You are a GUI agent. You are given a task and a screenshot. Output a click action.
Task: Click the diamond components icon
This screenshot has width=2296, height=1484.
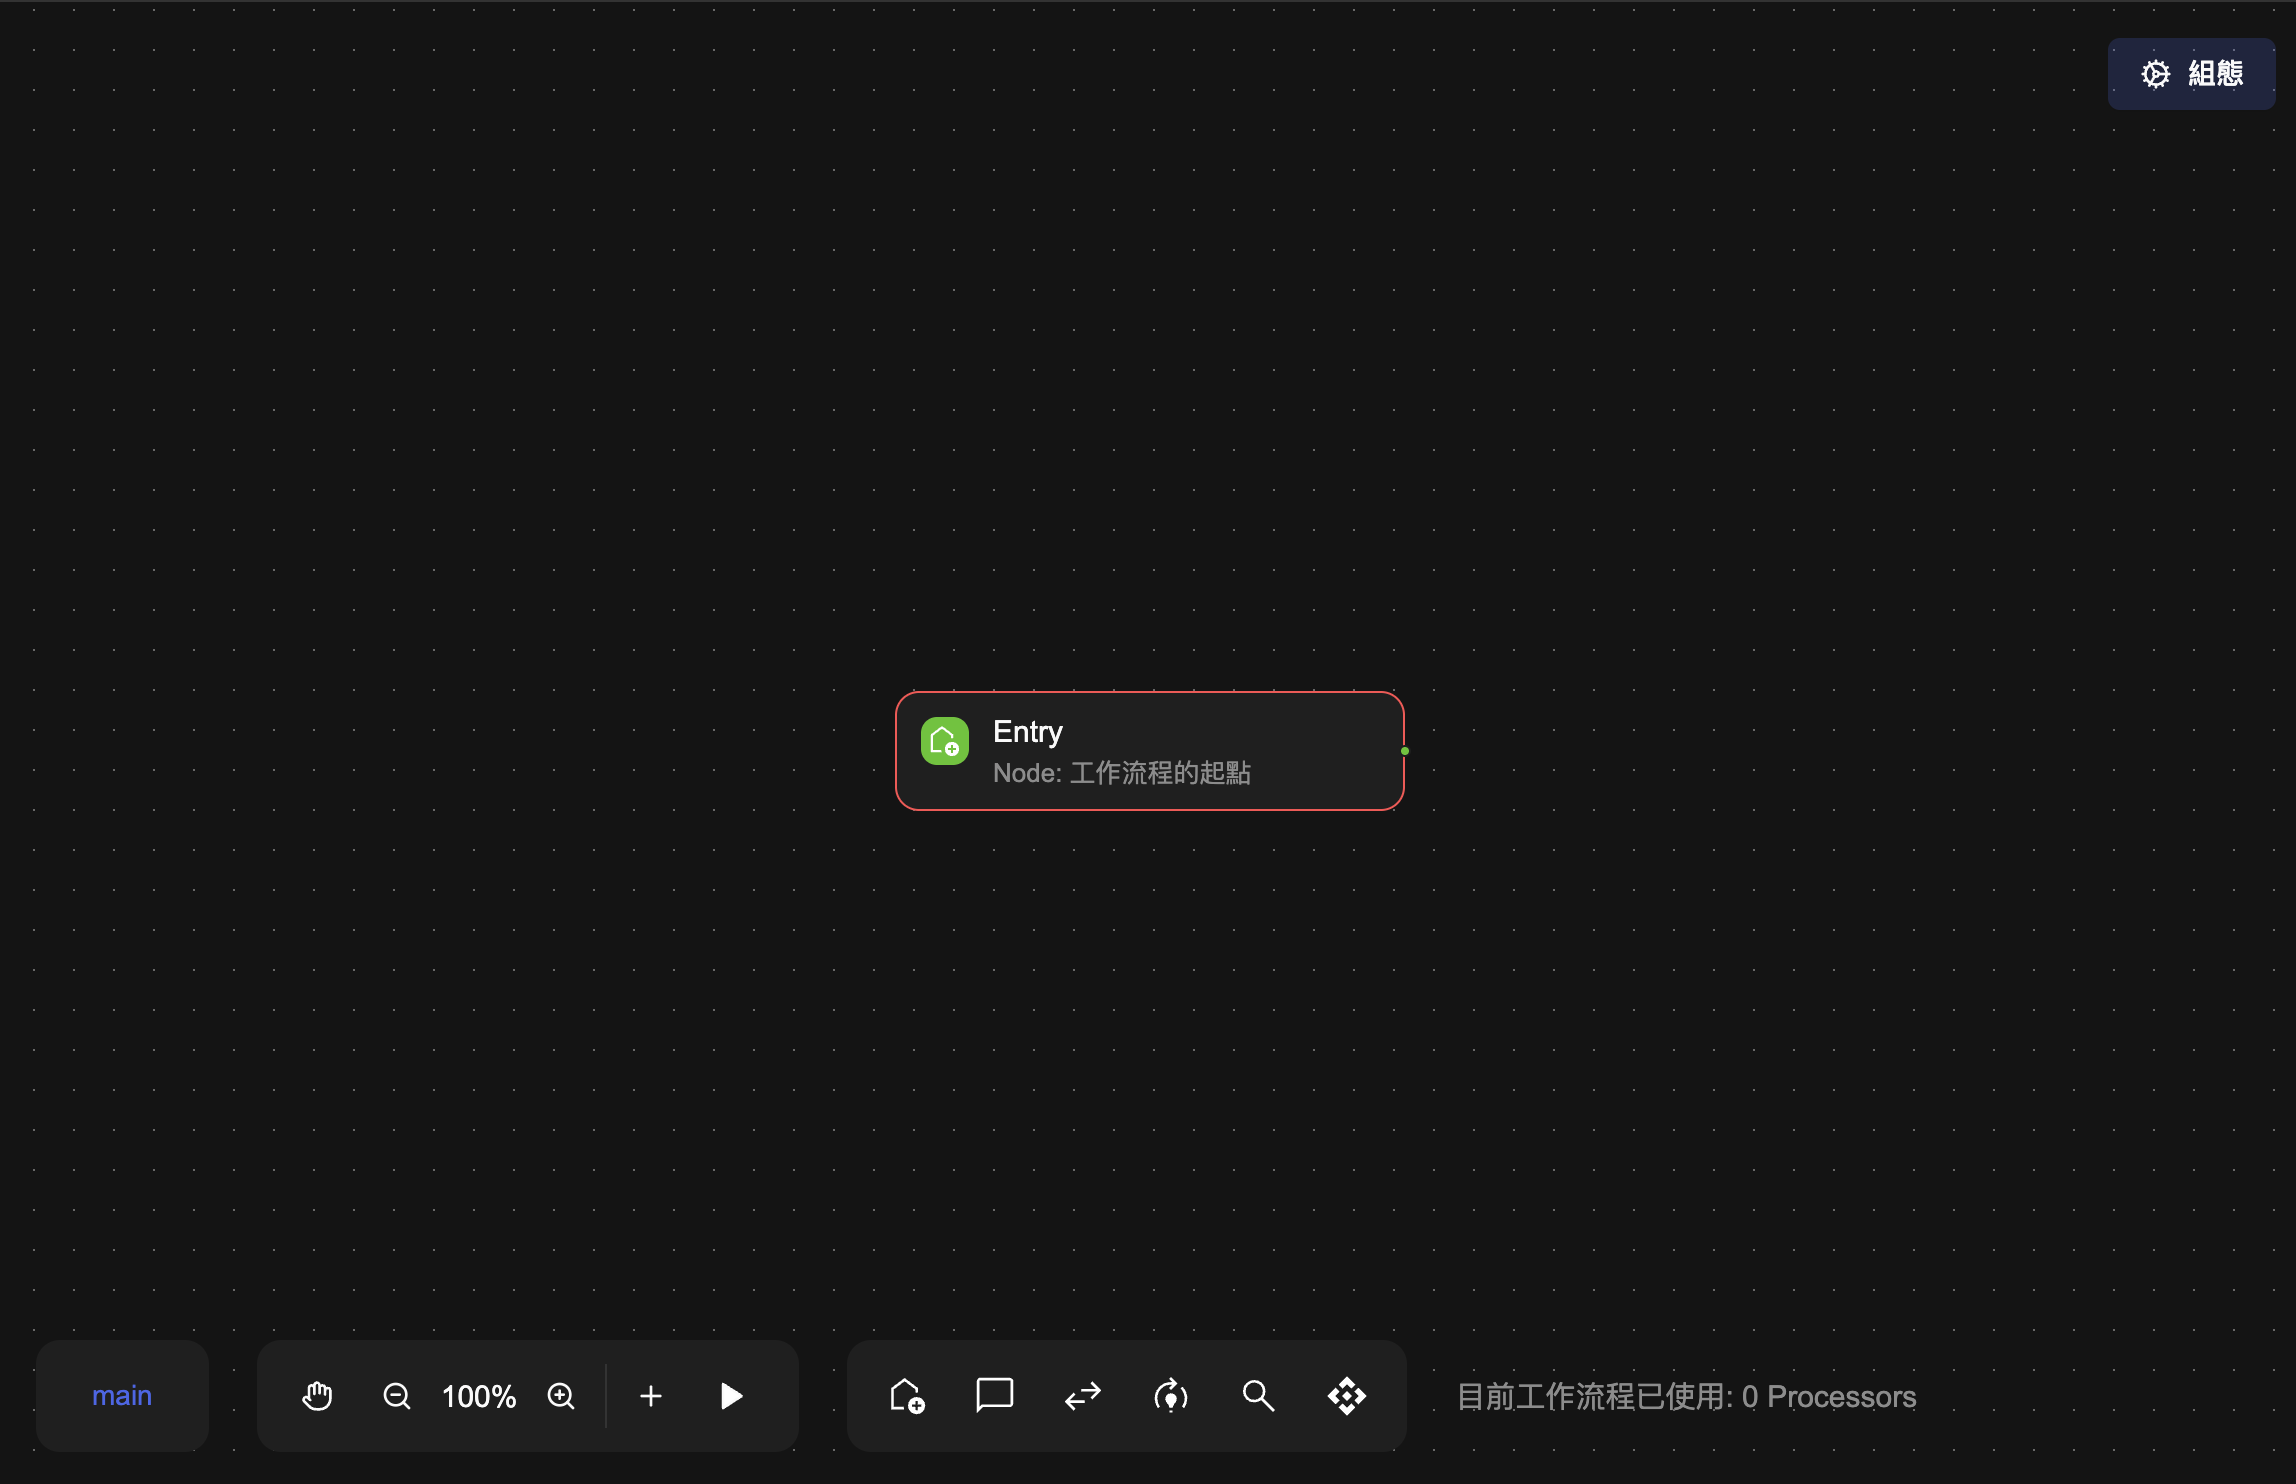pyautogui.click(x=1346, y=1396)
